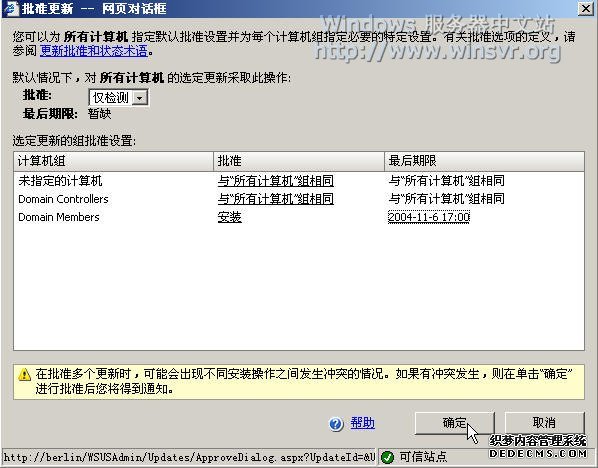Close the 批准更新 dialog window

click(585, 8)
